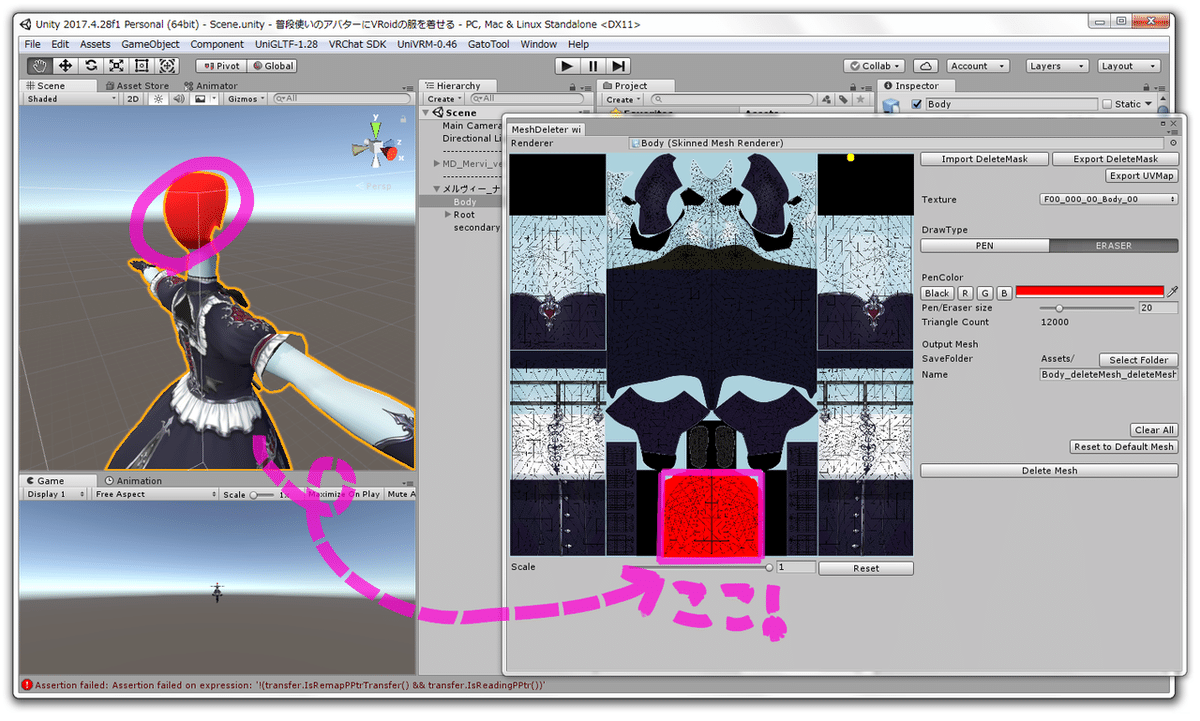The height and width of the screenshot is (721, 1200).
Task: Pick pen color with eyedropper icon
Action: tap(1173, 292)
